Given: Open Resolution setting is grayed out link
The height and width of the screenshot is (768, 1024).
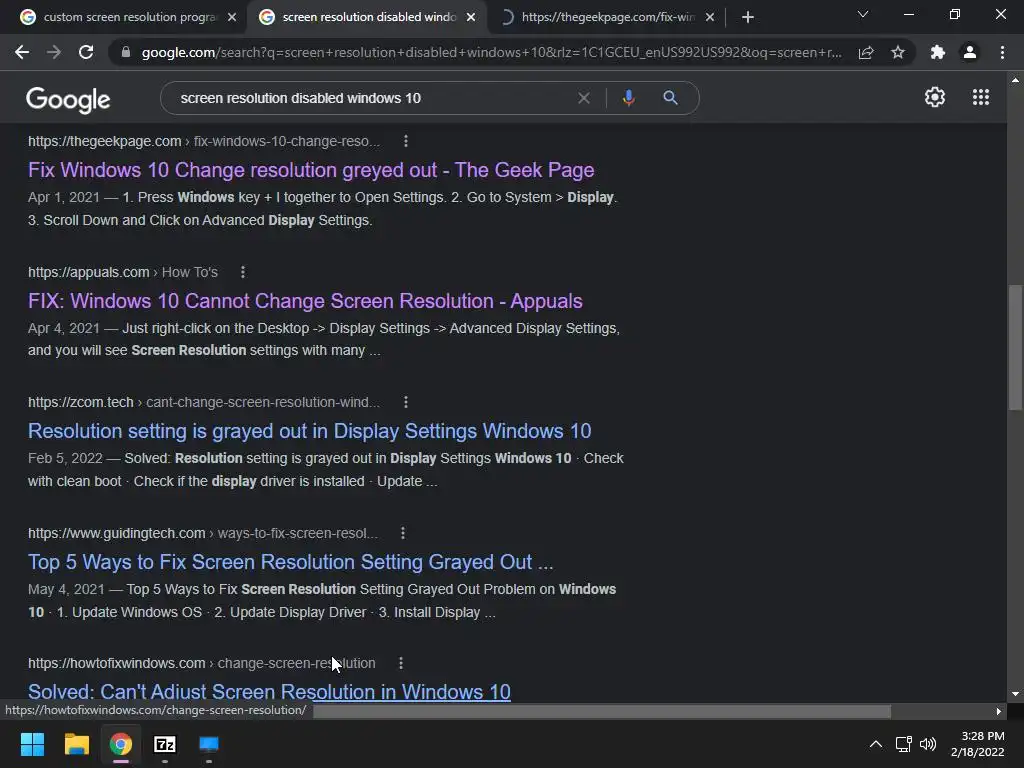Looking at the screenshot, I should (x=310, y=431).
